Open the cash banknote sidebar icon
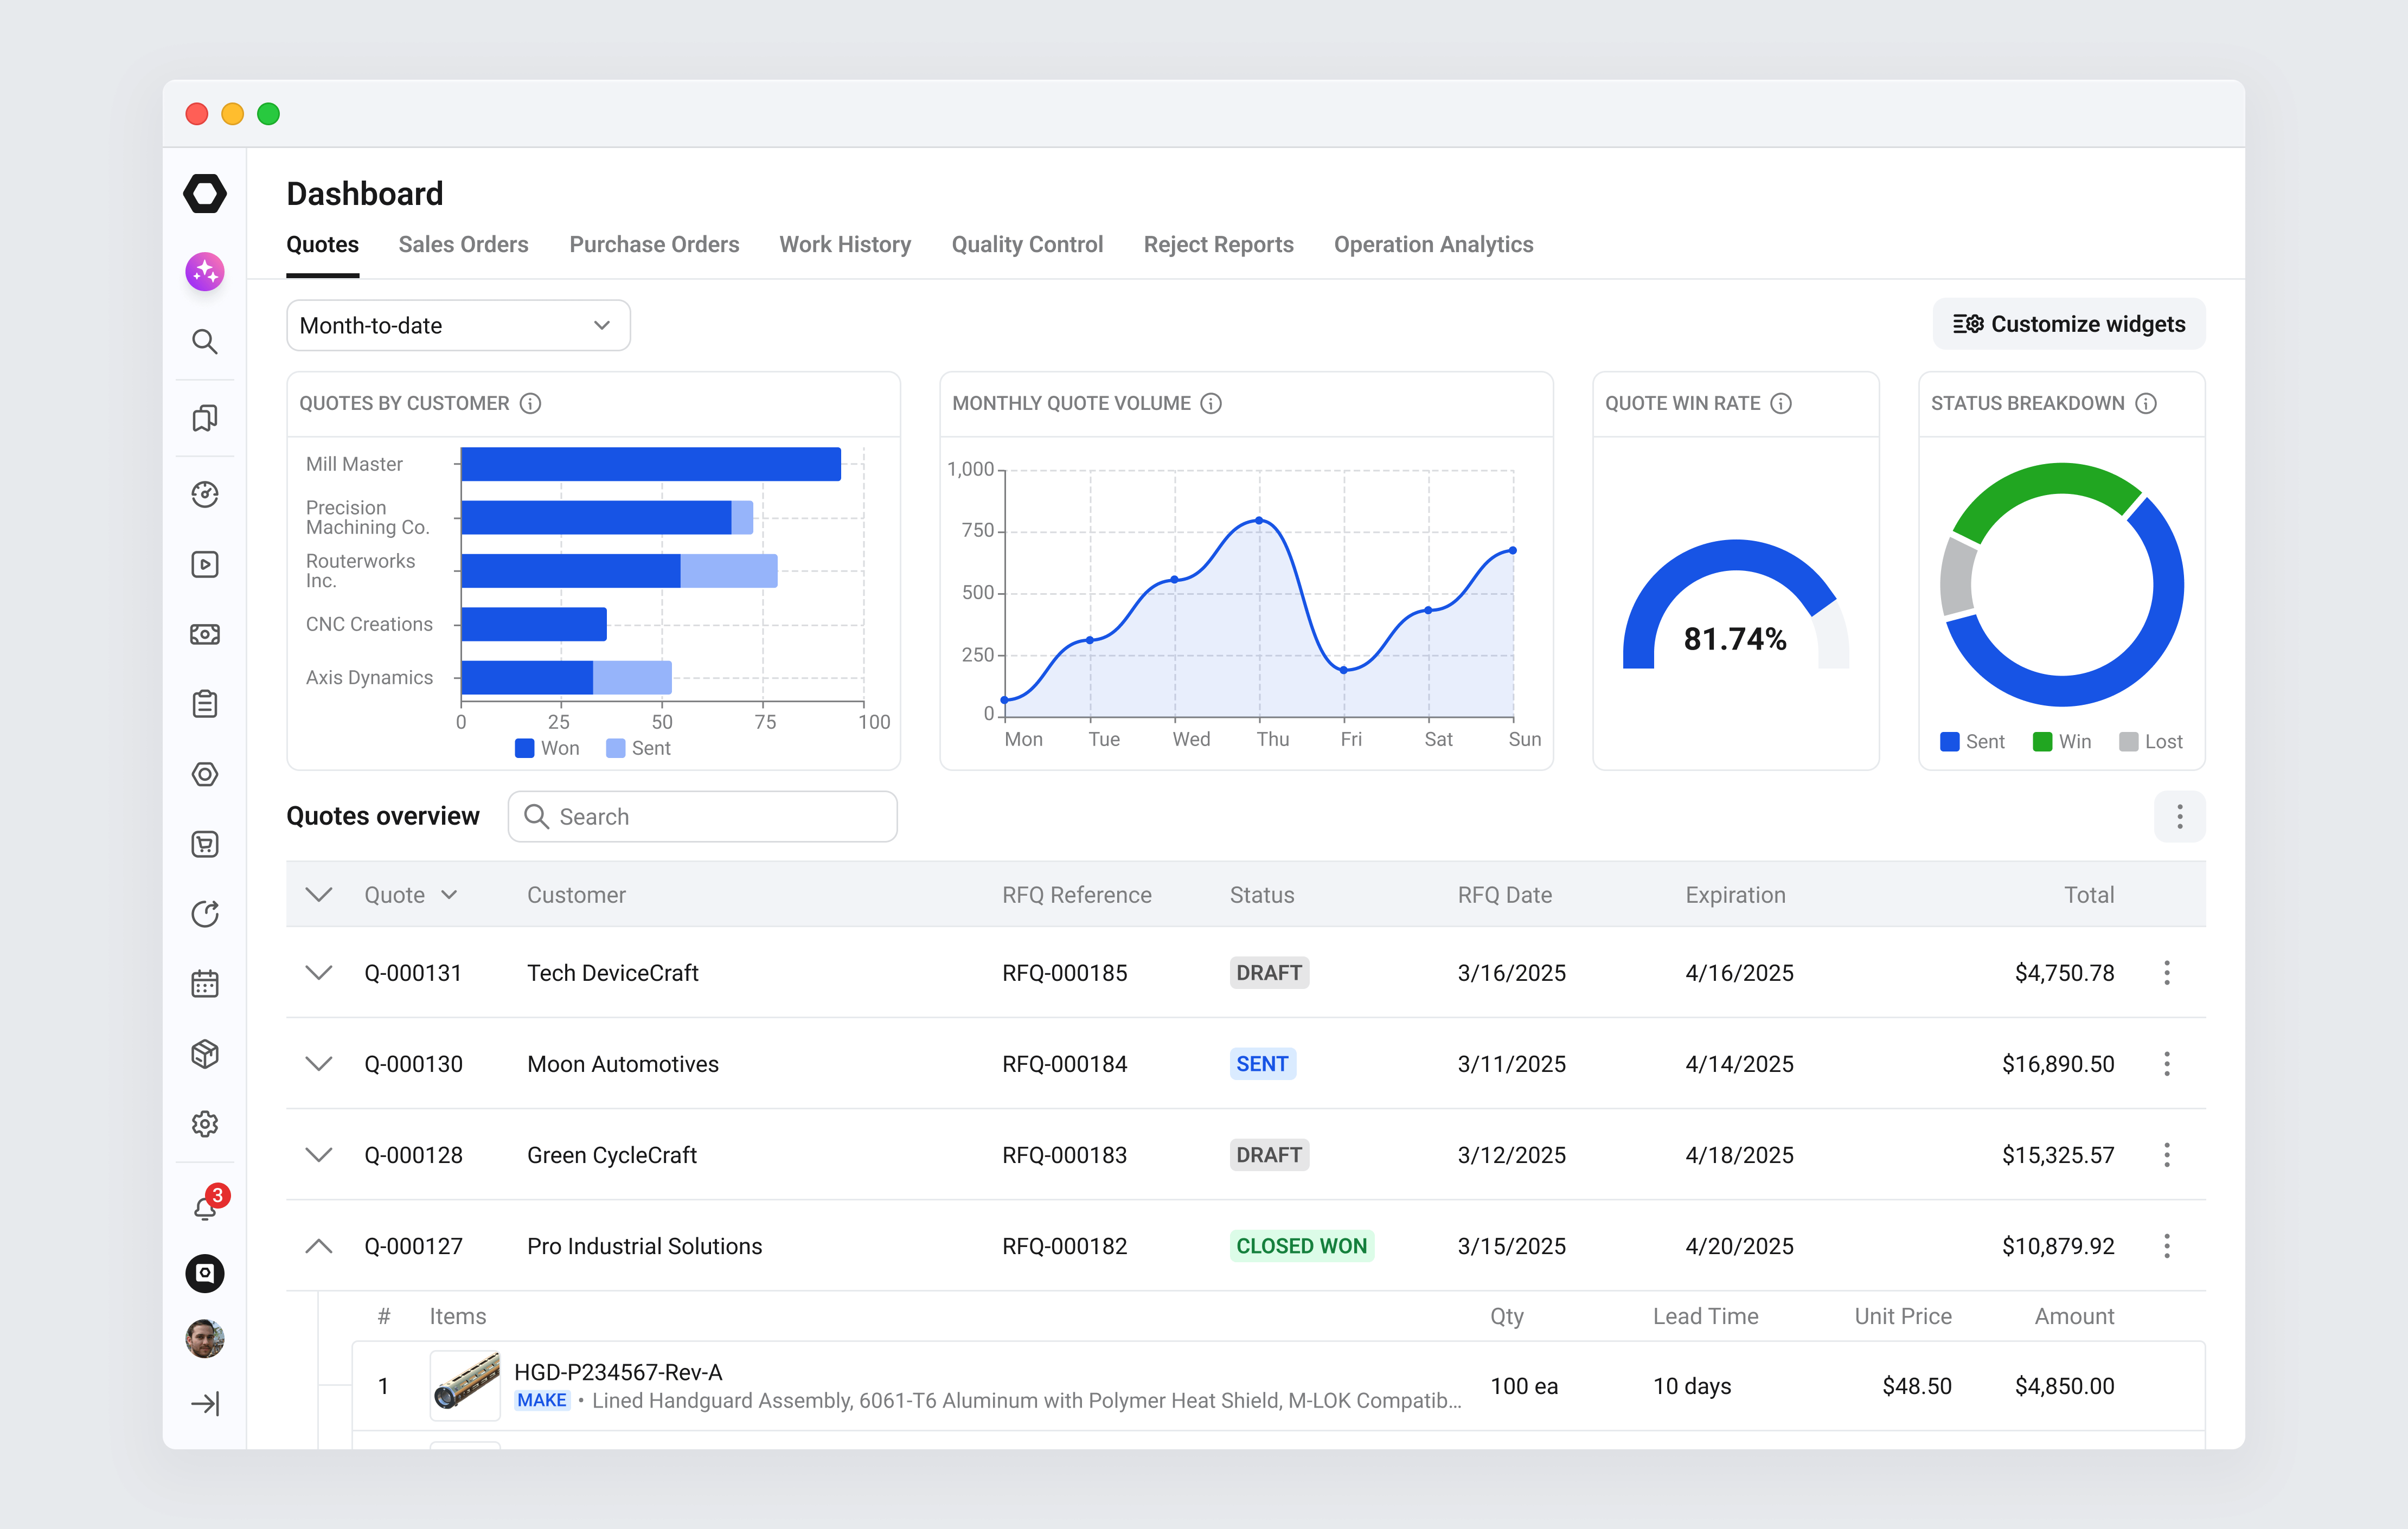 coord(205,634)
